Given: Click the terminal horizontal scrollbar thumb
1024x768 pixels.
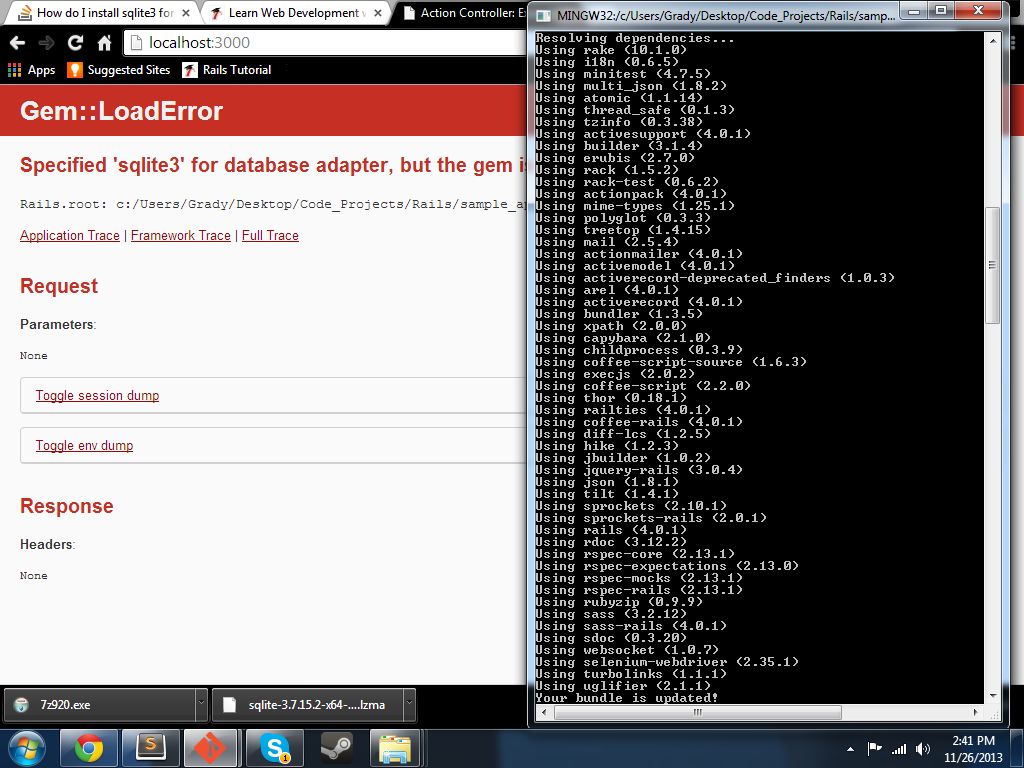Looking at the screenshot, I should click(x=697, y=712).
